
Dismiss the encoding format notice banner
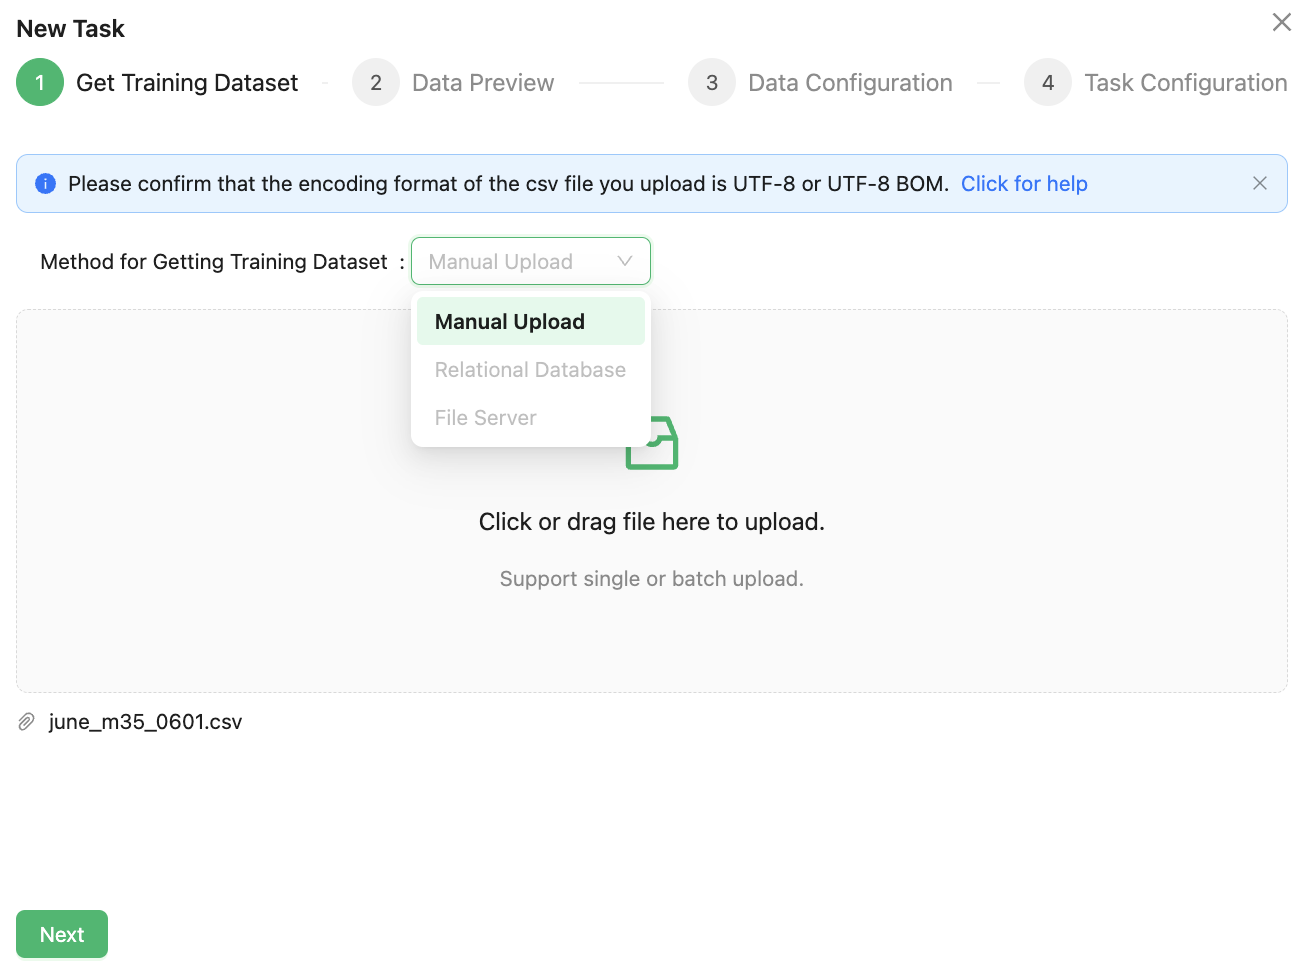click(x=1259, y=183)
